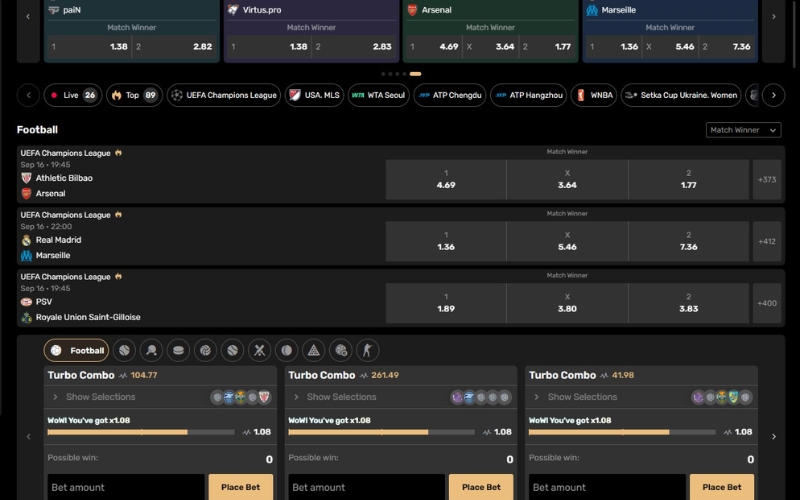Choose the cricket crossed-bats sport icon
Viewport: 800px width, 500px height.
[260, 351]
